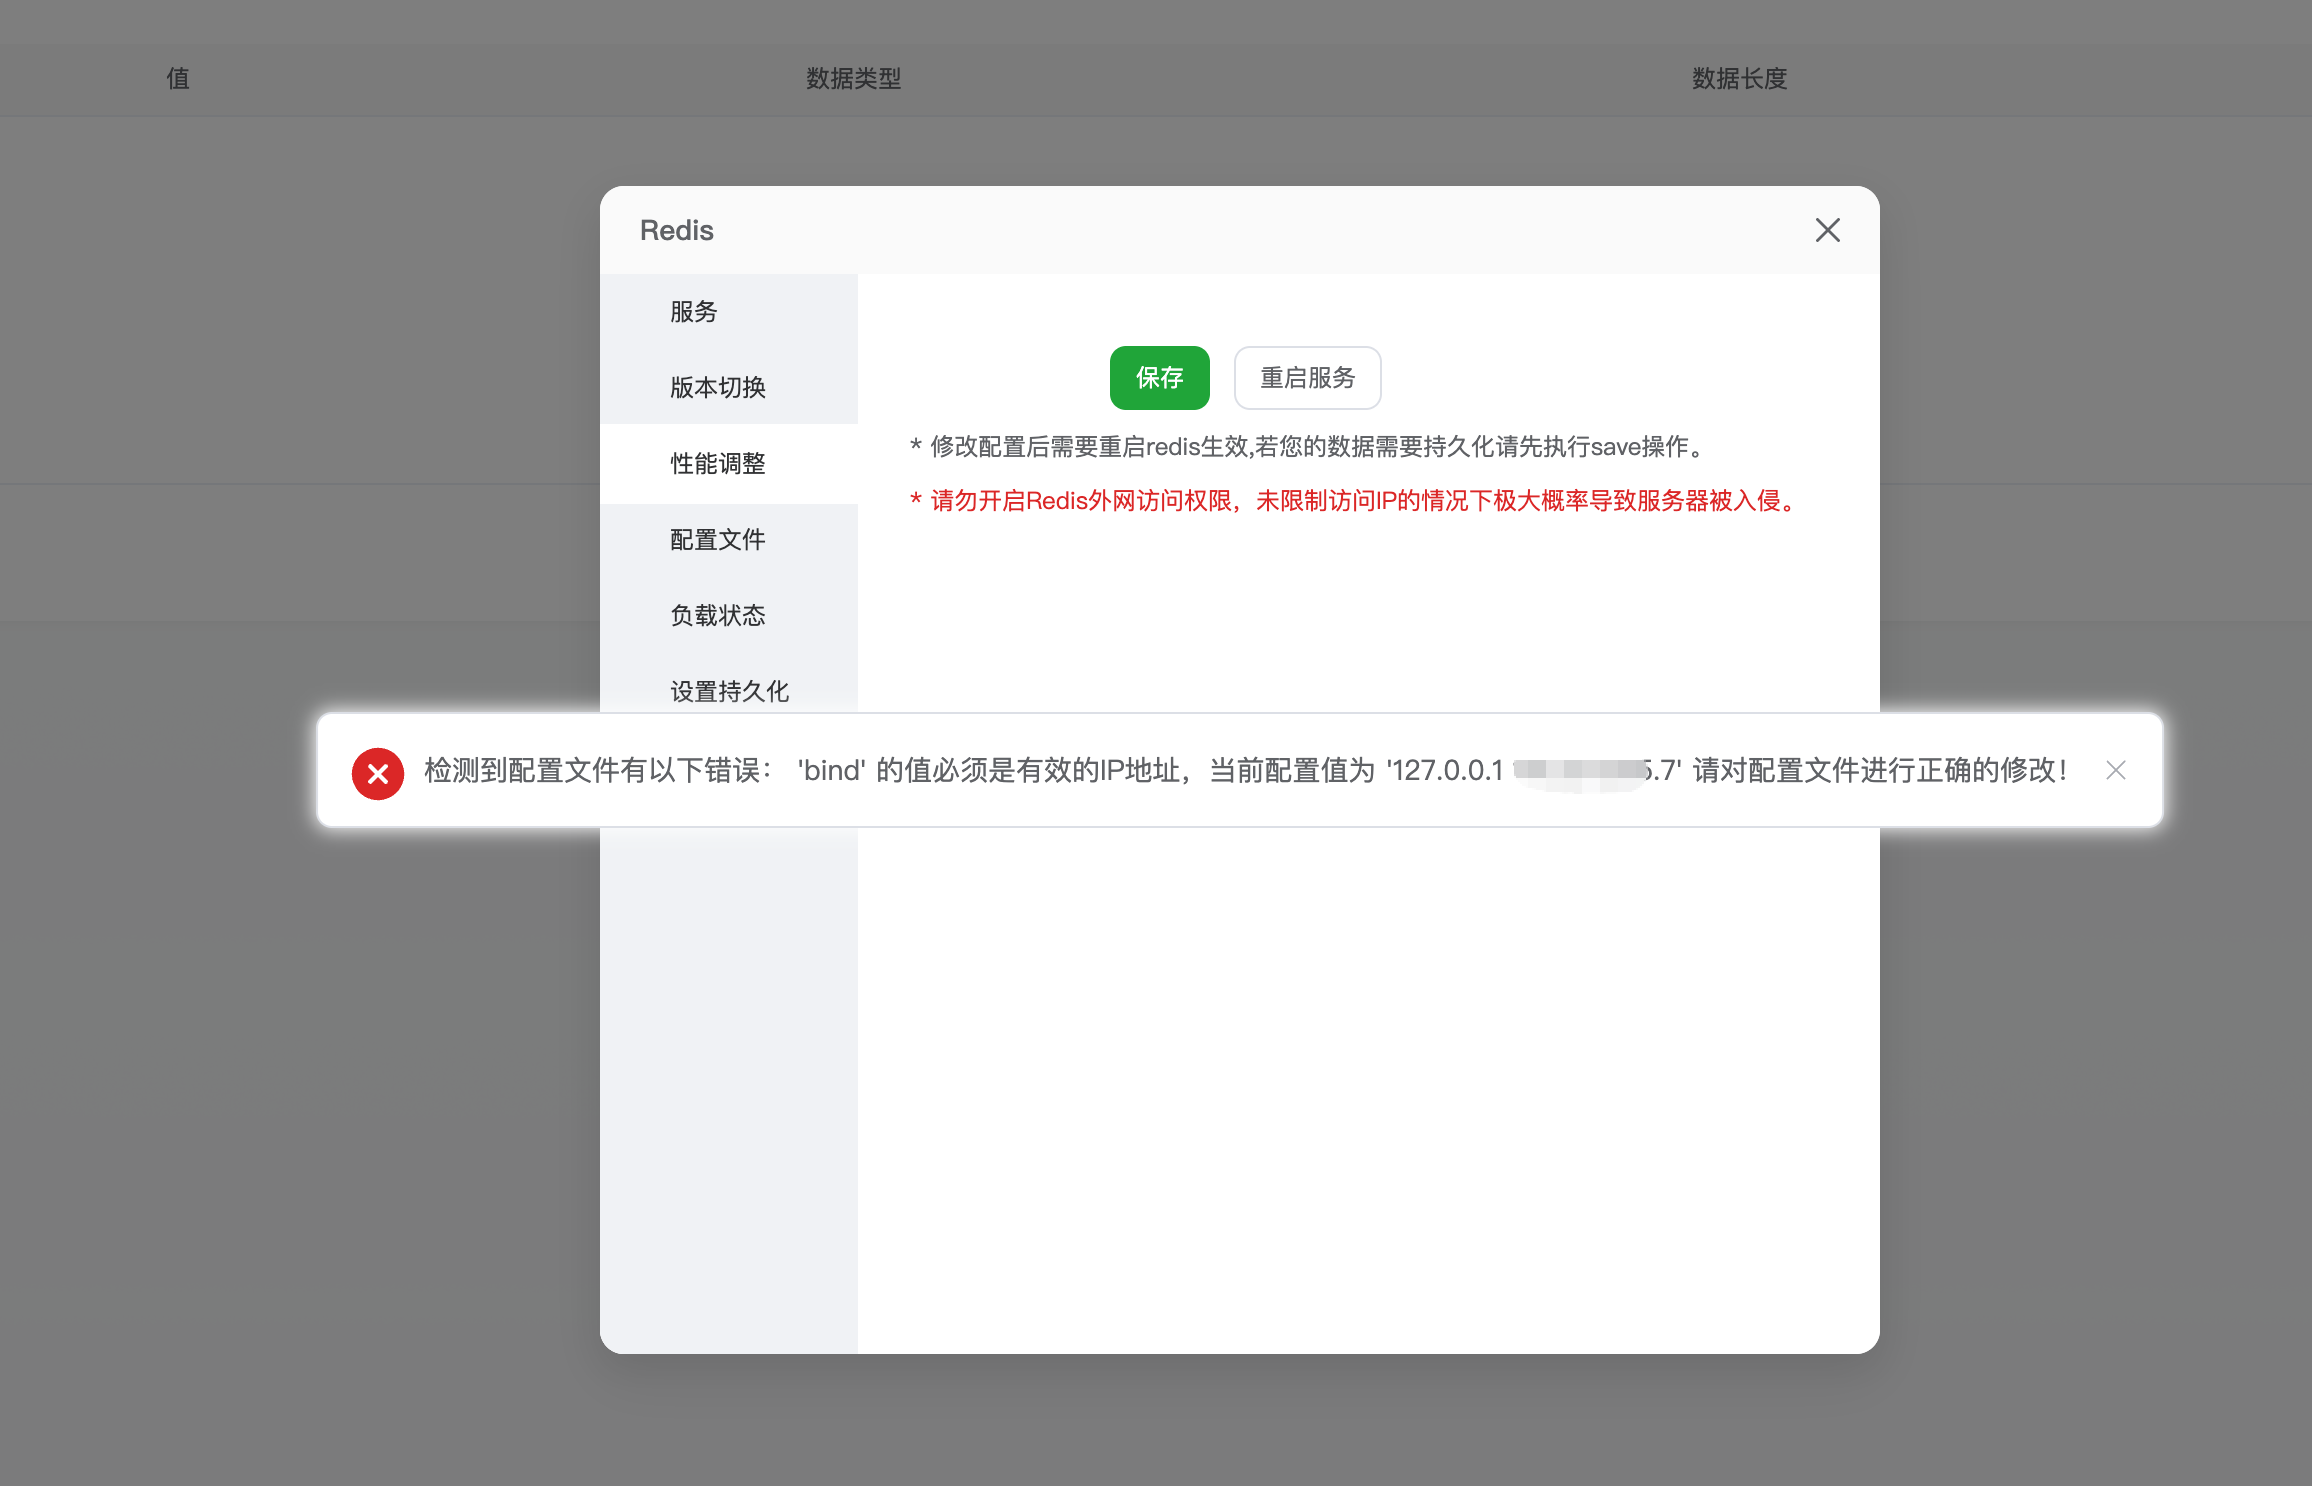Screen dimensions: 2312x1486
Task: Switch to the 版本切换 tab
Action: pyautogui.click(x=716, y=388)
